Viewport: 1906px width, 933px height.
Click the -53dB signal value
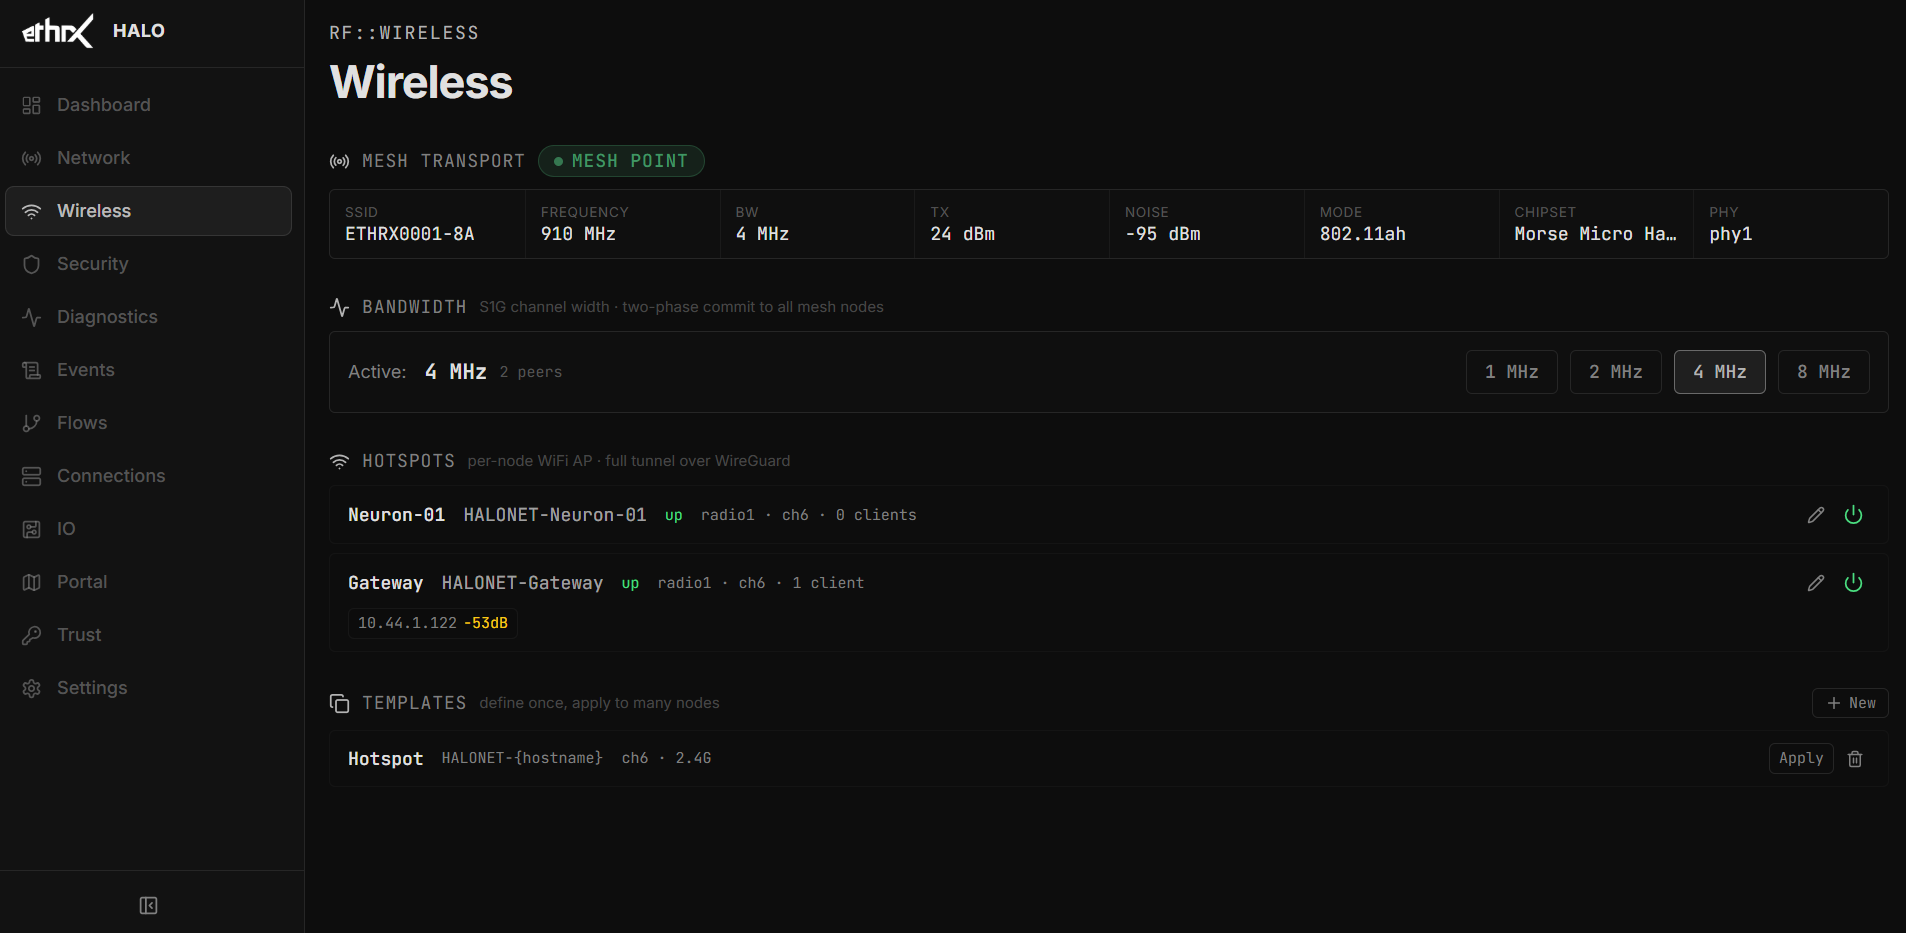486,623
